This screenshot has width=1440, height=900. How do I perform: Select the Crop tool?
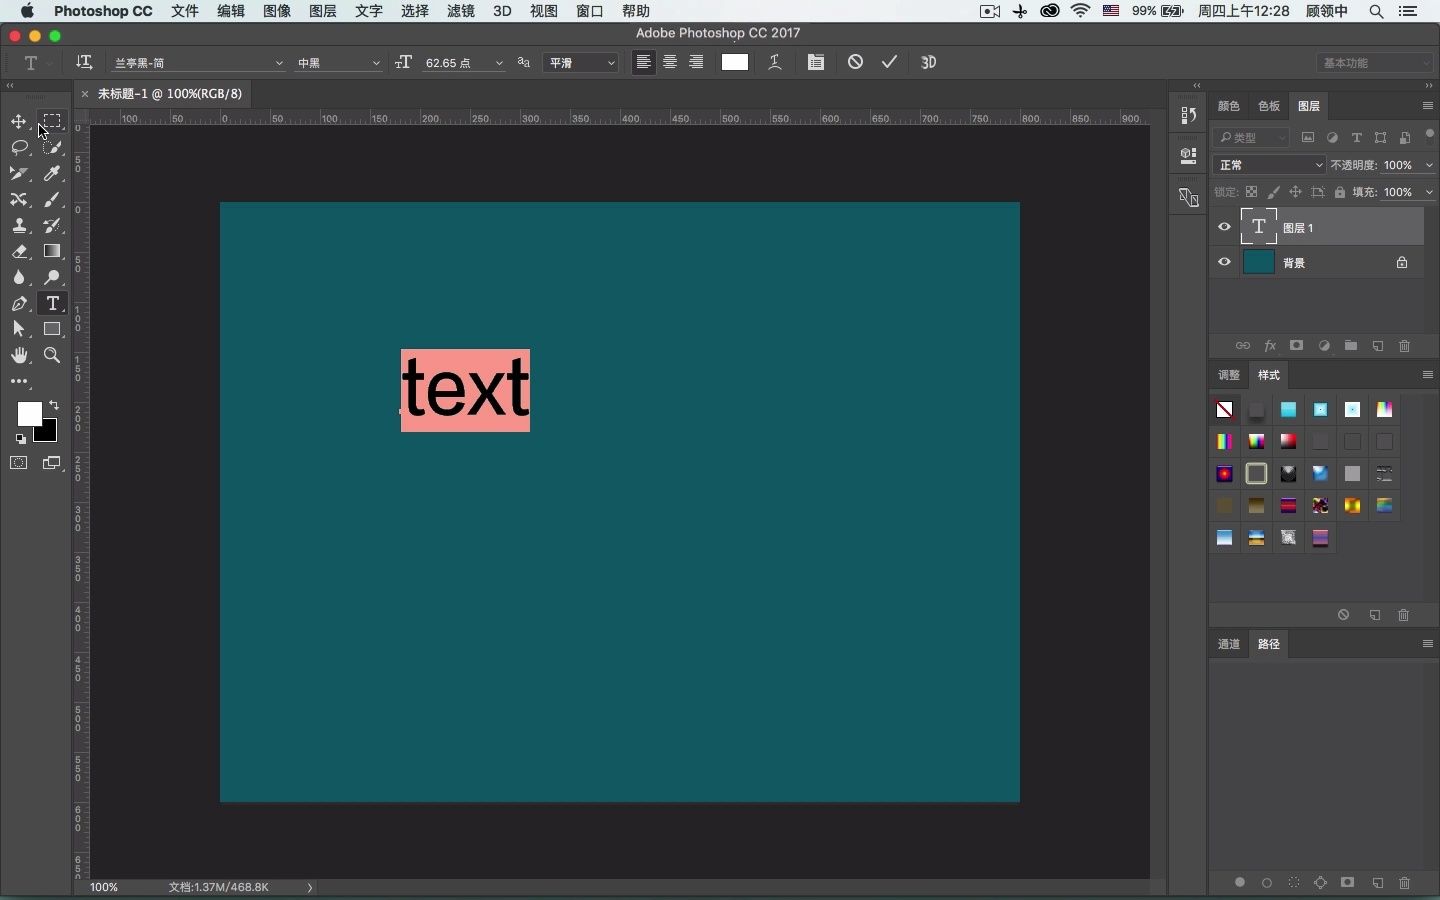[19, 174]
